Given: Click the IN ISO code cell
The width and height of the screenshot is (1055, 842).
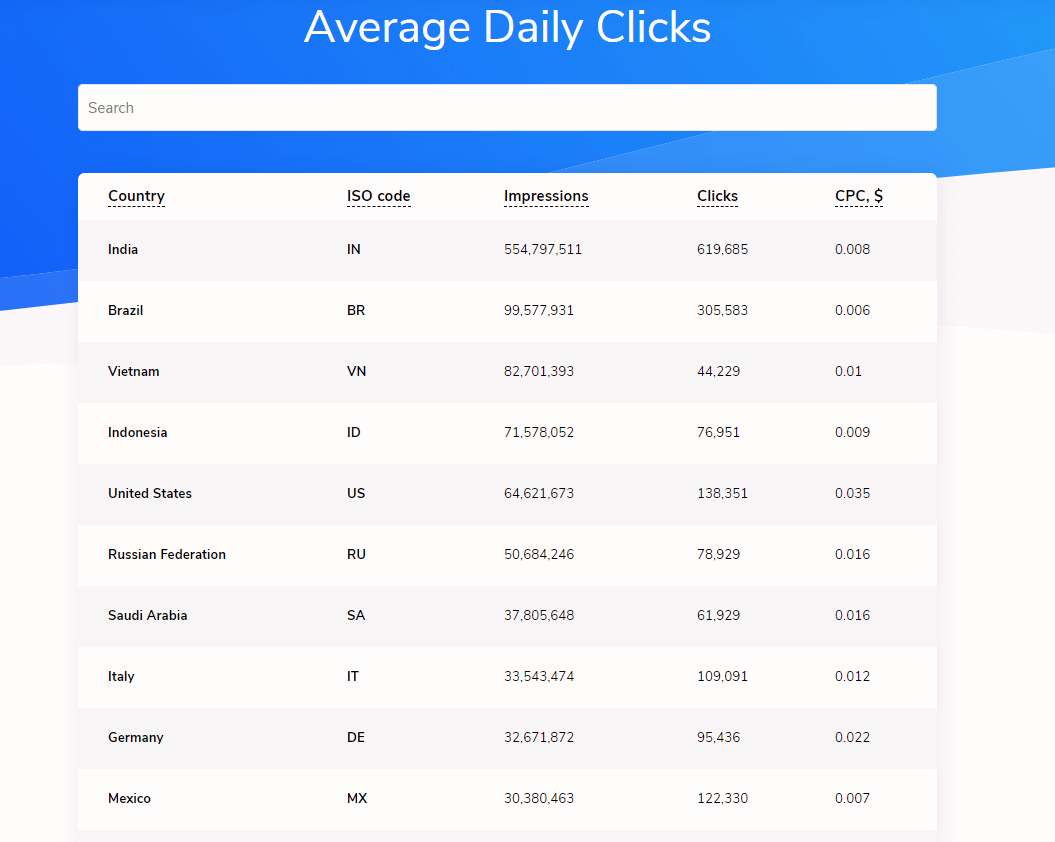Looking at the screenshot, I should coord(354,250).
